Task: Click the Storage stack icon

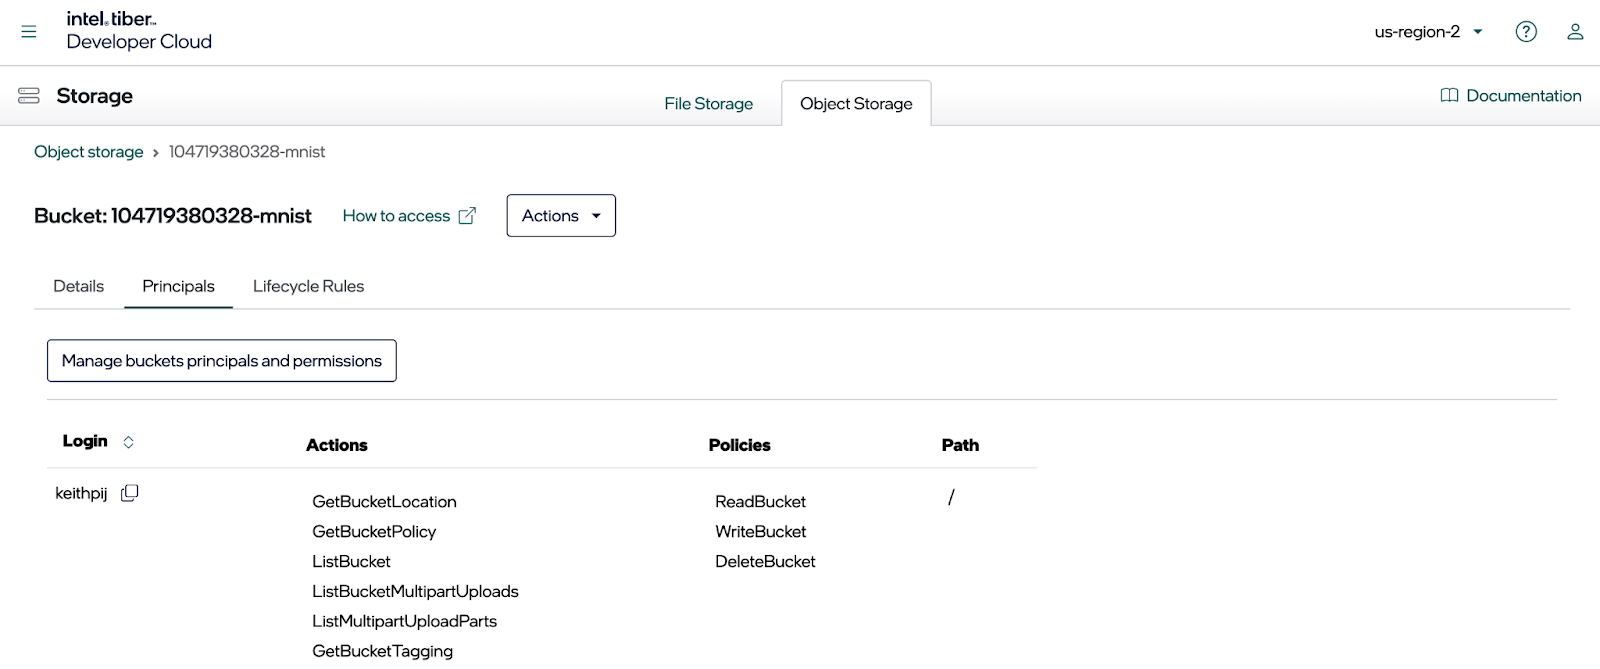Action: 29,96
